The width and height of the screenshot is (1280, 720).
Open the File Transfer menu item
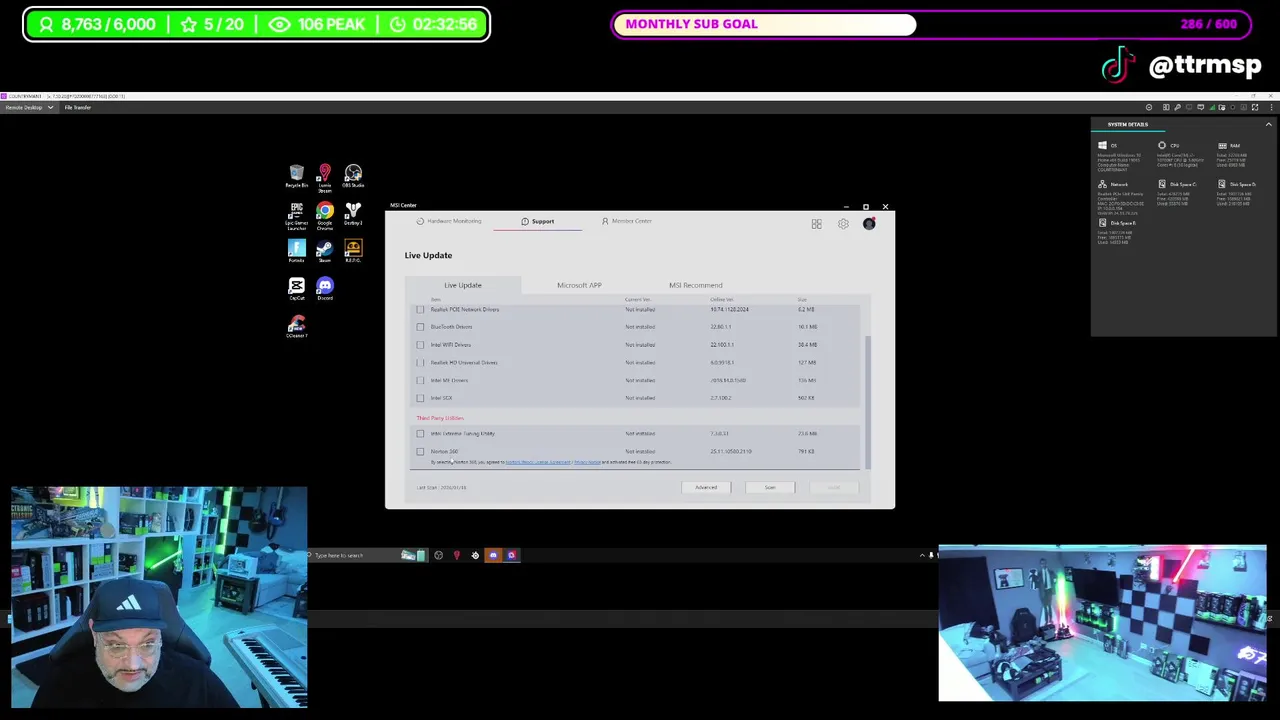(78, 107)
